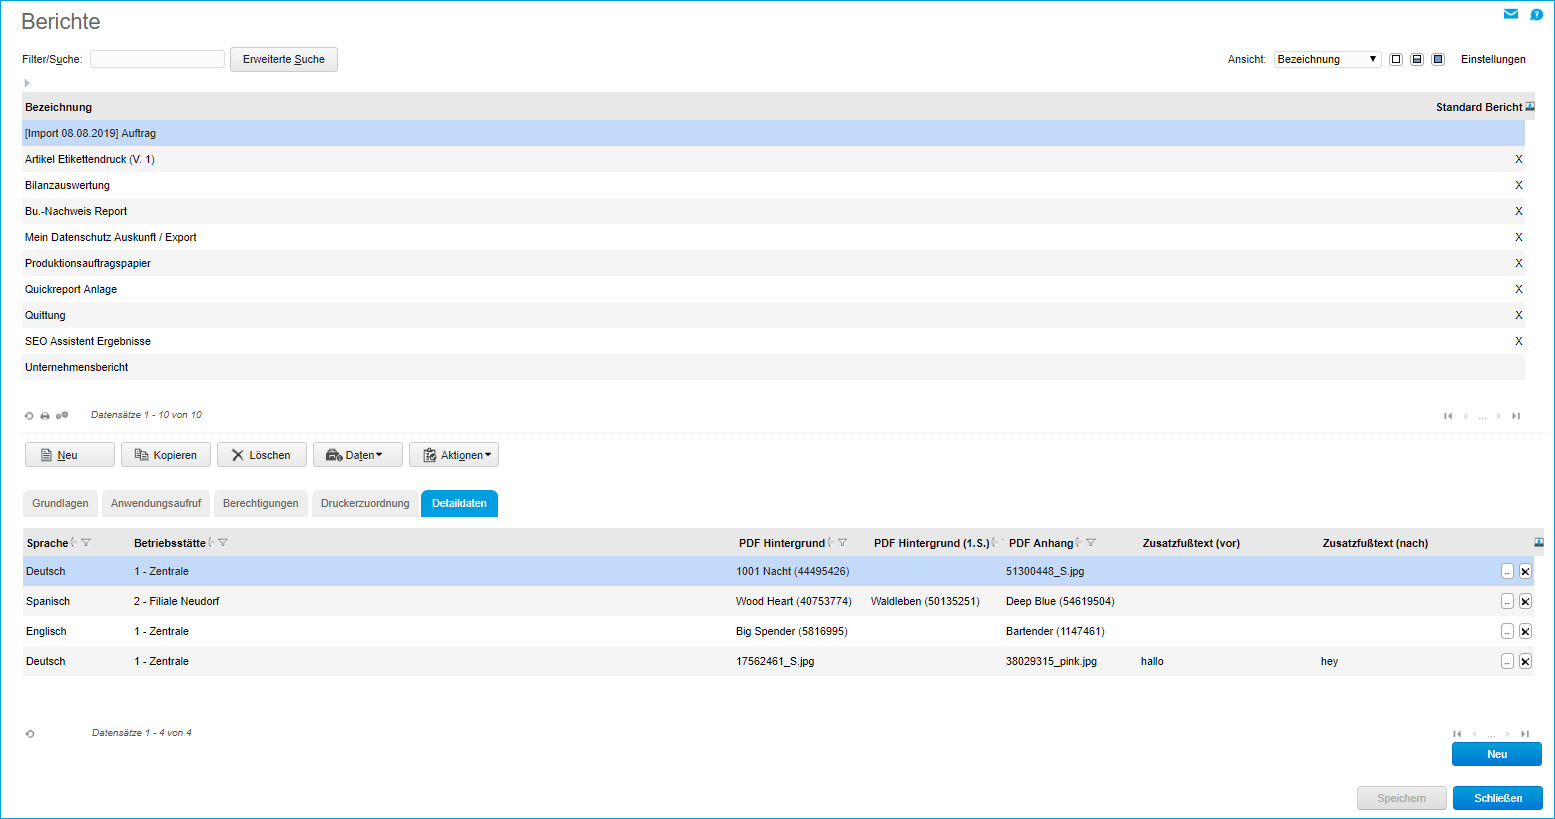
Task: Click the hallo footer text cell
Action: coord(1152,661)
